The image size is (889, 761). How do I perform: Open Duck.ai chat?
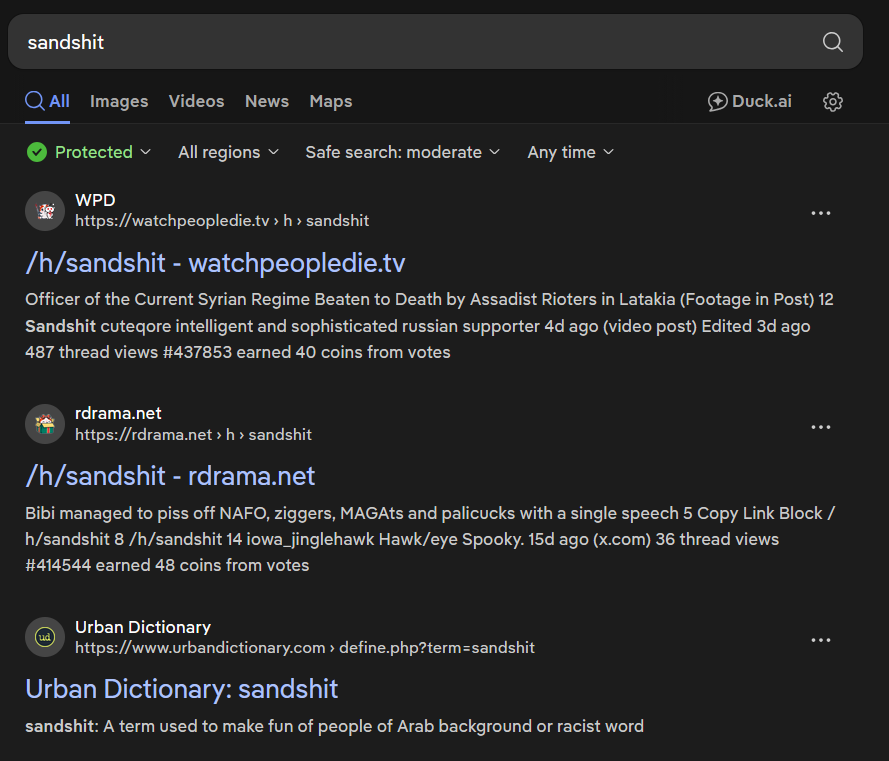749,101
